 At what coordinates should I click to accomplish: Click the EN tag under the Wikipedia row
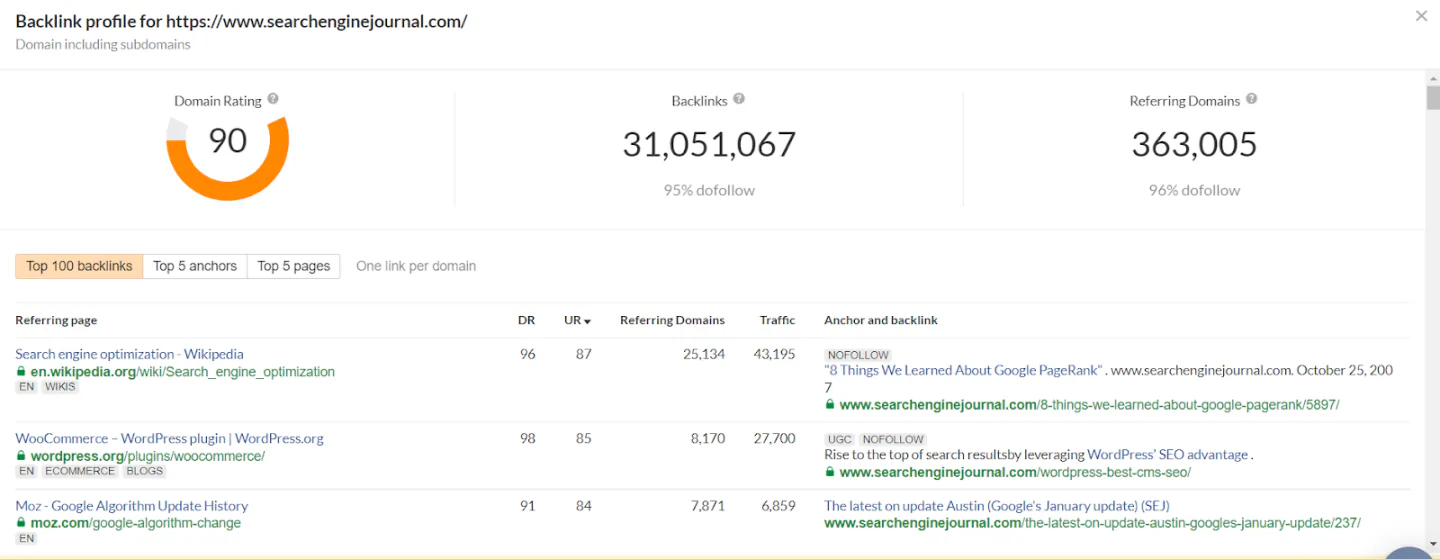click(x=26, y=387)
